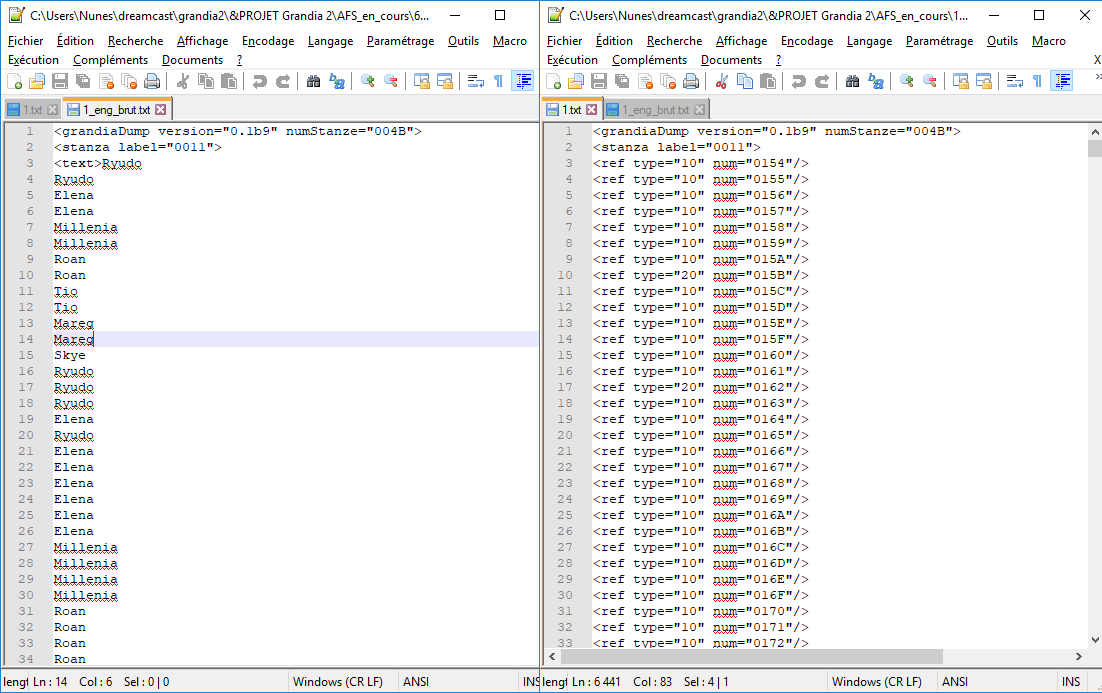Click Open file icon in right window

click(x=576, y=82)
